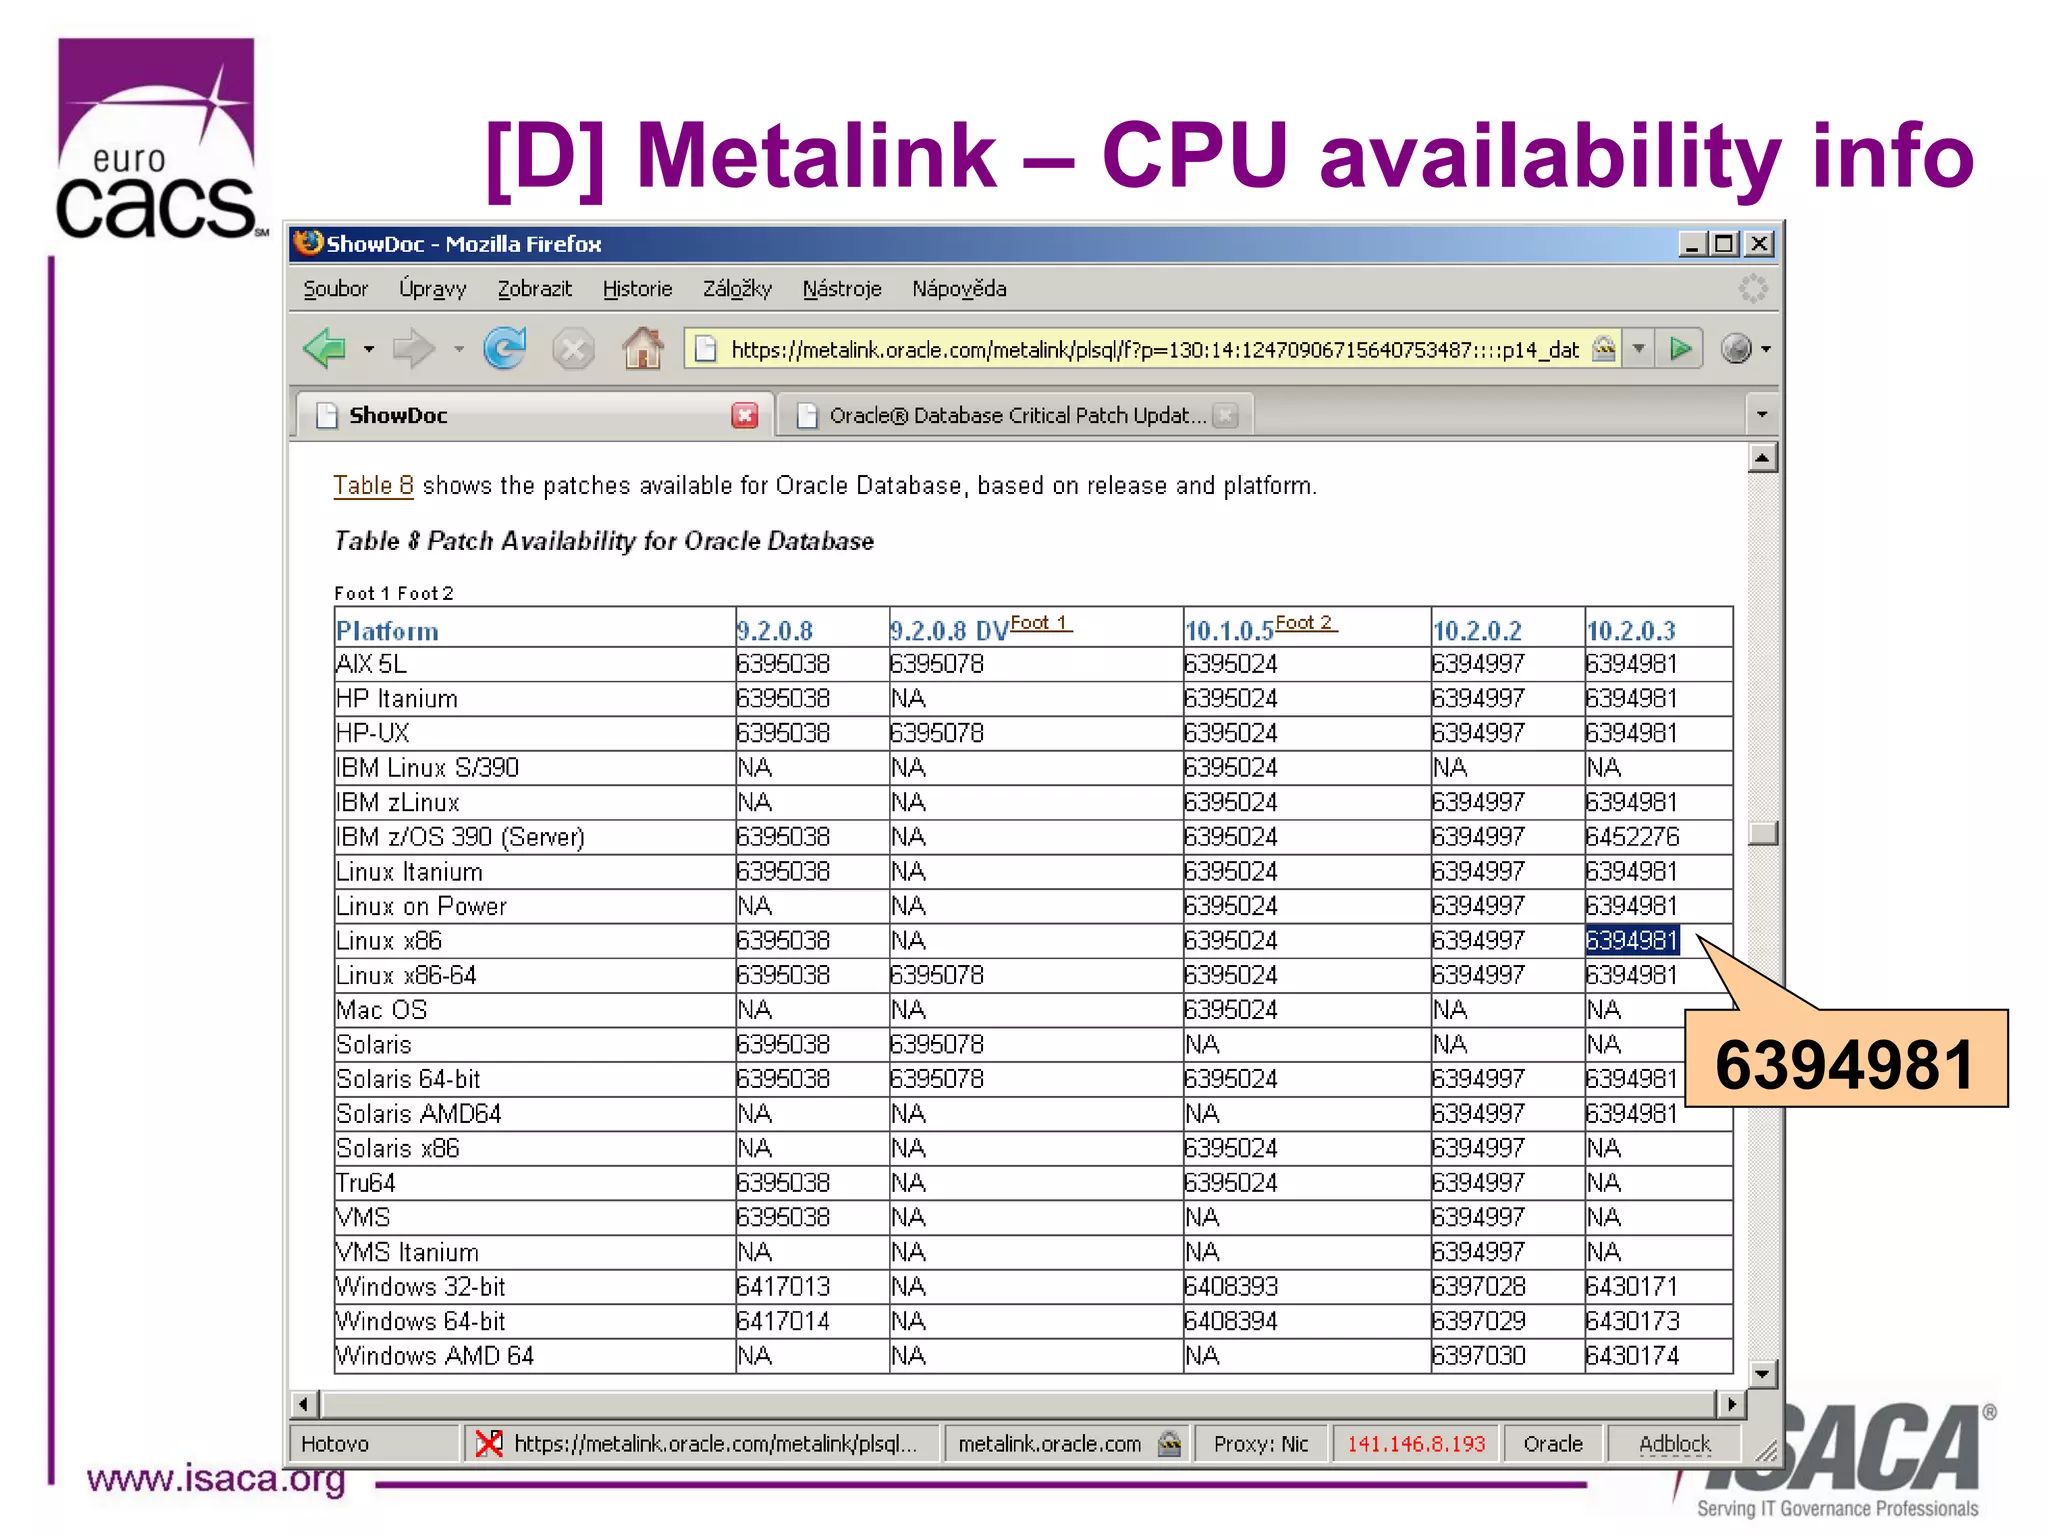This screenshot has width=2048, height=1536.
Task: Close the ShowDoc tab with red X
Action: coord(745,415)
